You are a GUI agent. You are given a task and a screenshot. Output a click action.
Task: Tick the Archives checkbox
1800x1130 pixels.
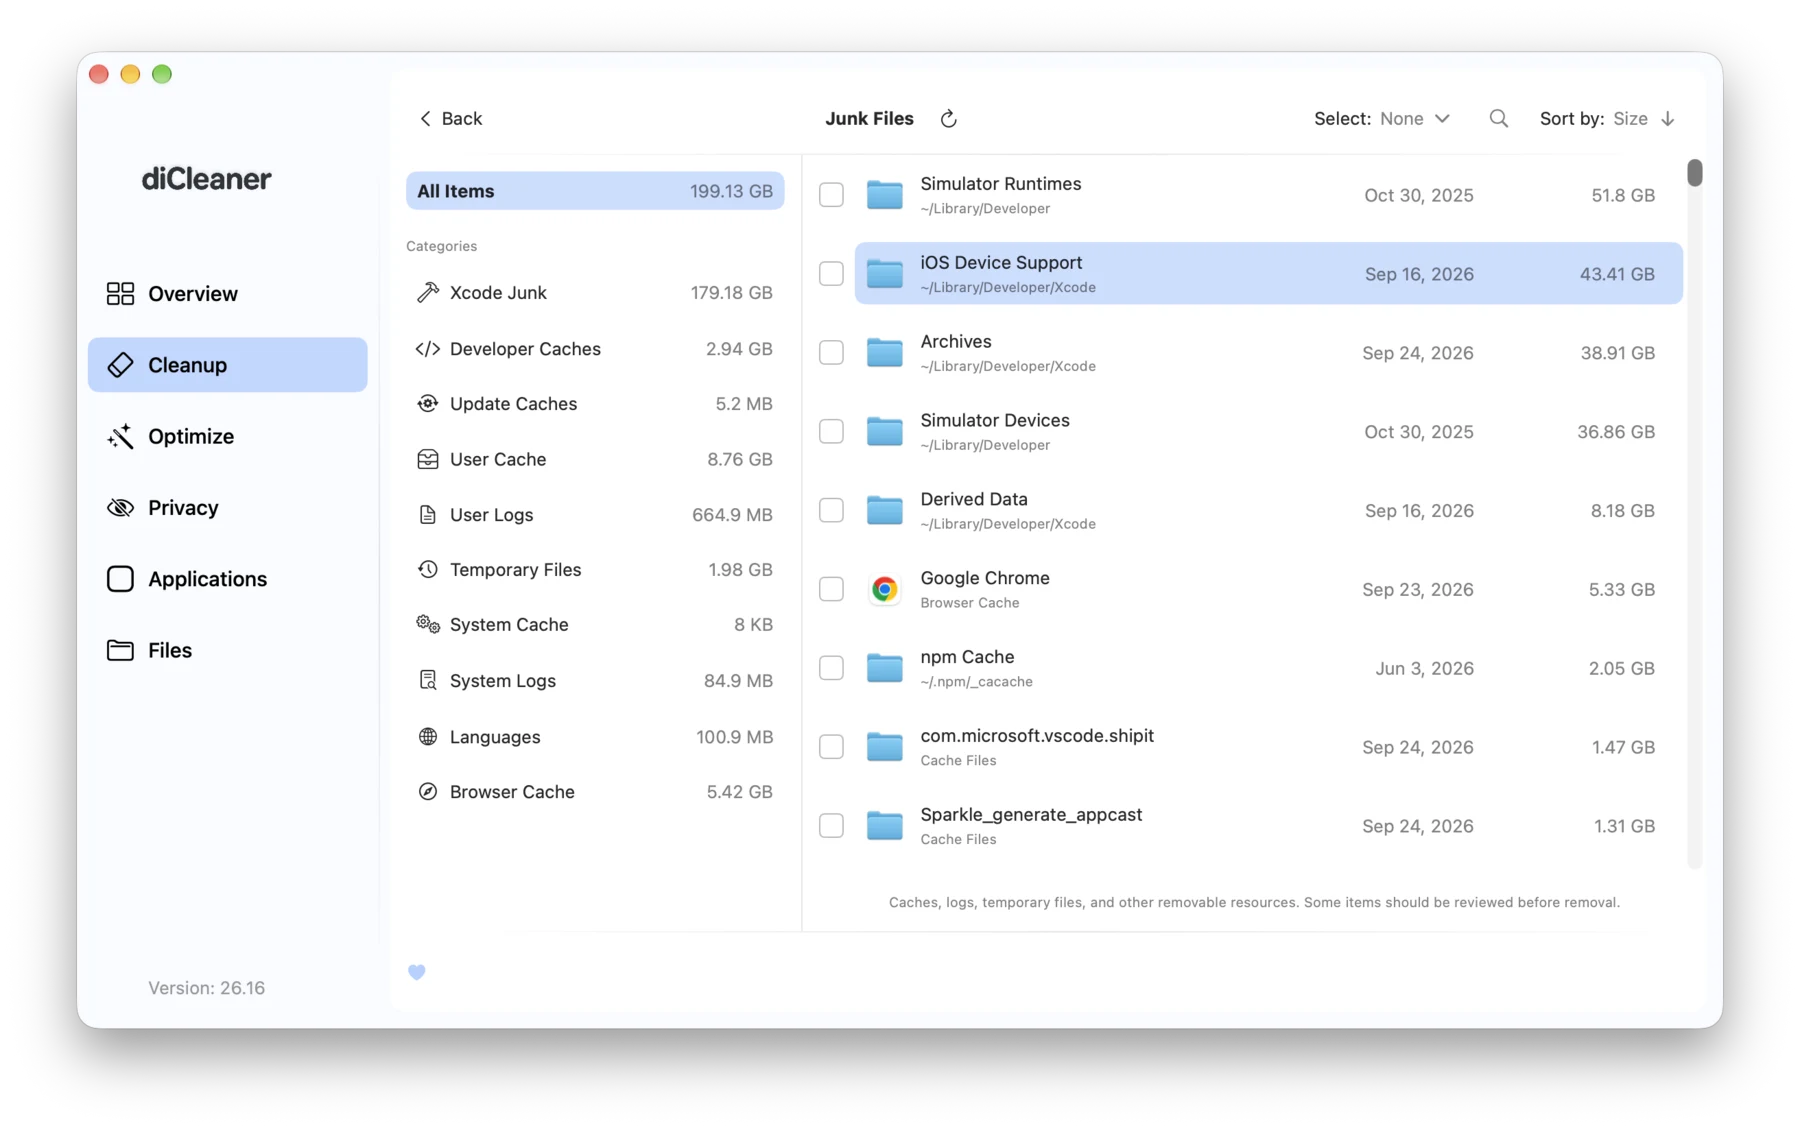coord(831,352)
